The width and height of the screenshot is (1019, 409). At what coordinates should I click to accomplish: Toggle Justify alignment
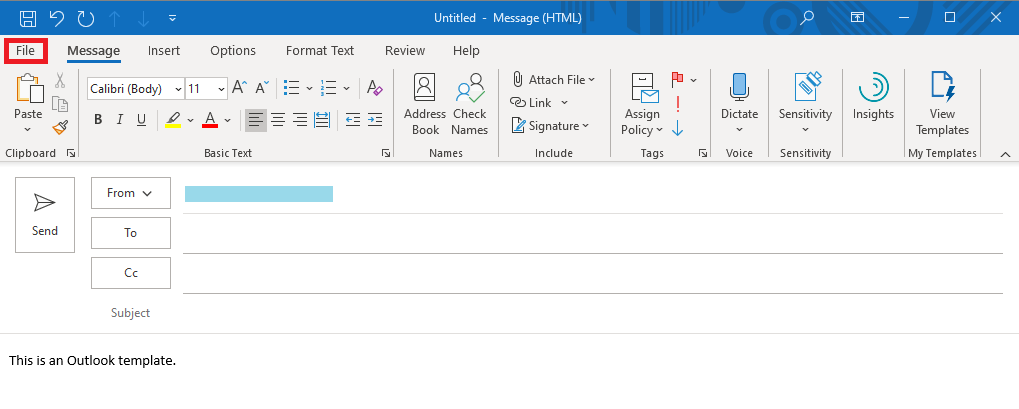322,120
